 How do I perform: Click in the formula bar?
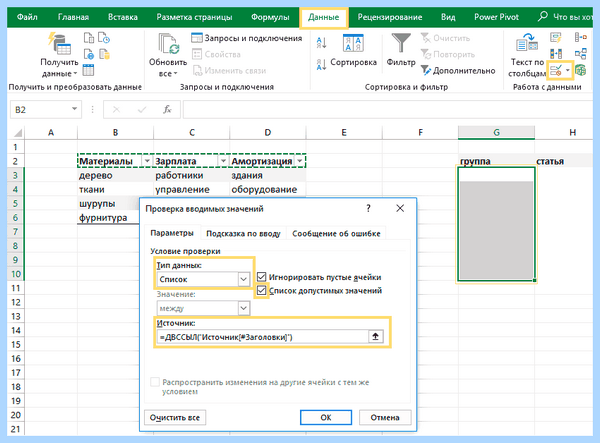pos(388,110)
